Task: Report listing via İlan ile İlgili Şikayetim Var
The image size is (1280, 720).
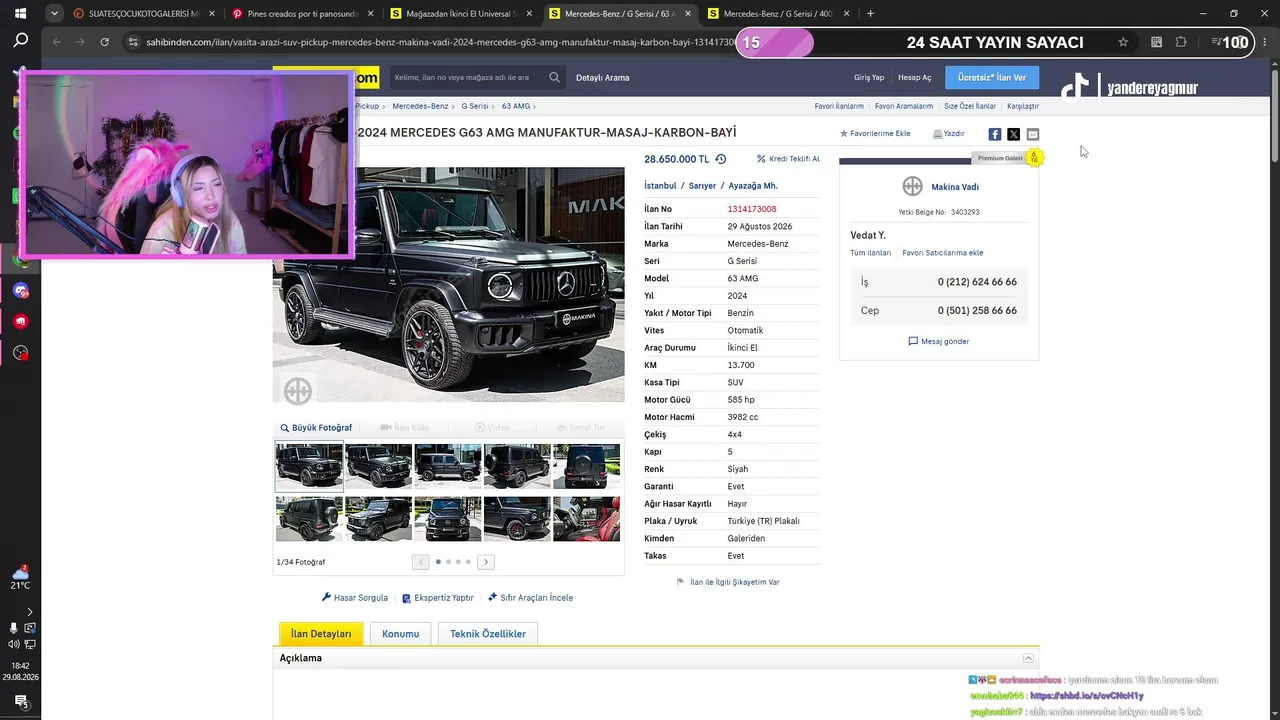Action: (728, 582)
